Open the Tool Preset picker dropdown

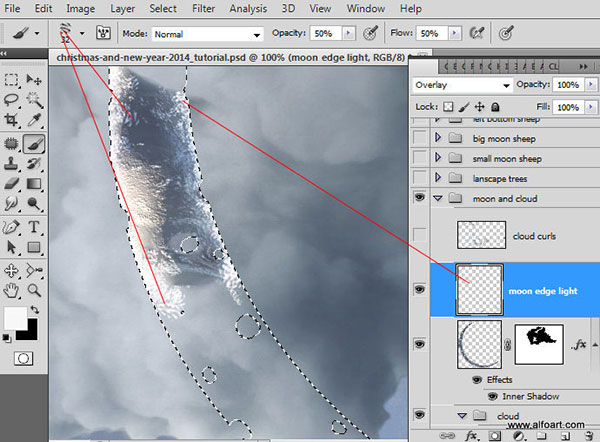[x=37, y=34]
